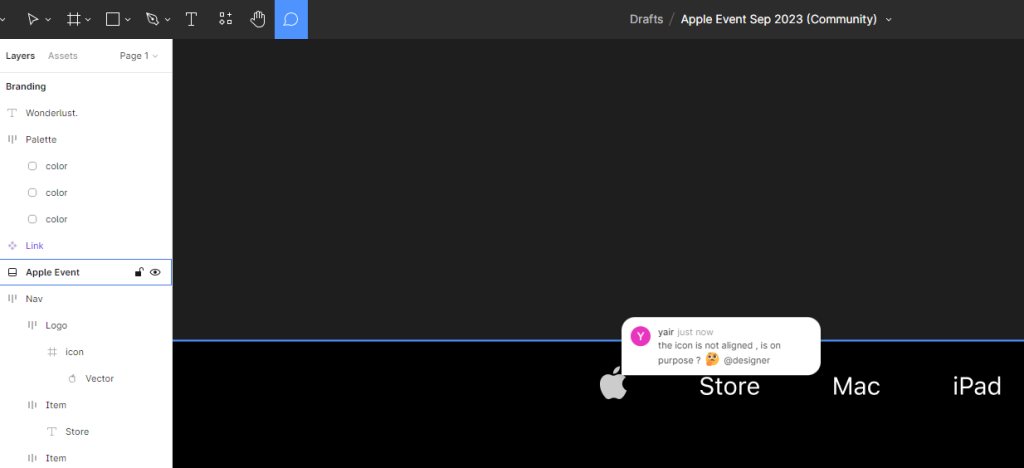The height and width of the screenshot is (468, 1024).
Task: Select the Move tool arrow
Action: 33,19
